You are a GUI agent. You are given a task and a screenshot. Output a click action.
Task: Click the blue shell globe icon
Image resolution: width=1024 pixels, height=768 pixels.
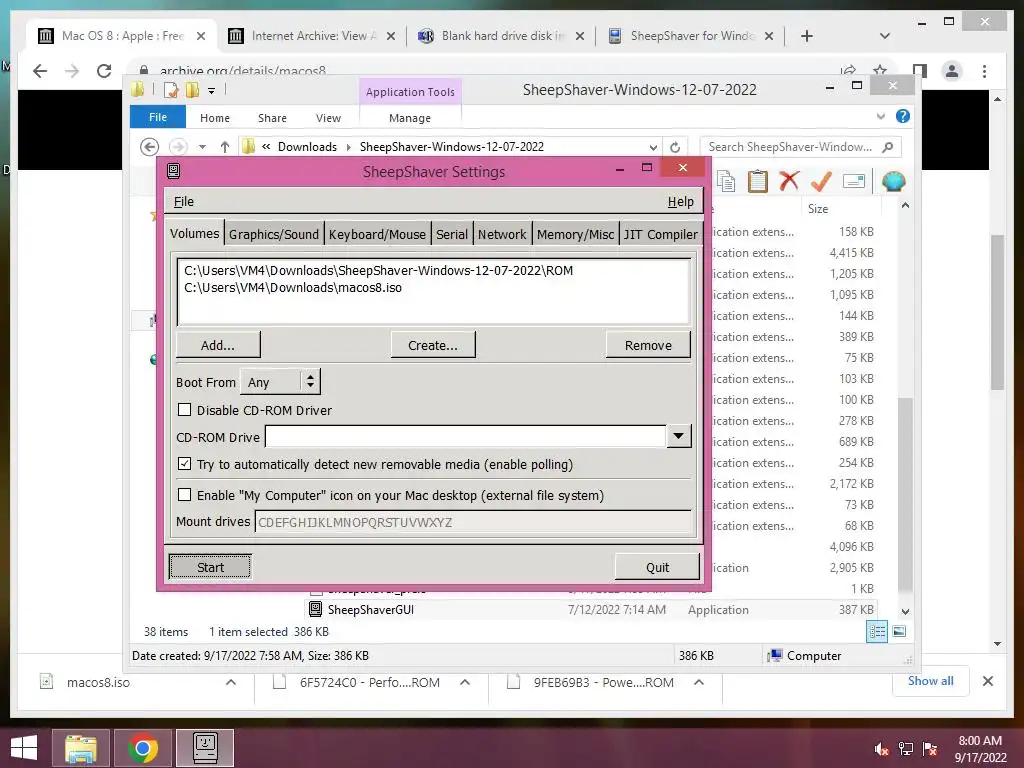tap(893, 181)
